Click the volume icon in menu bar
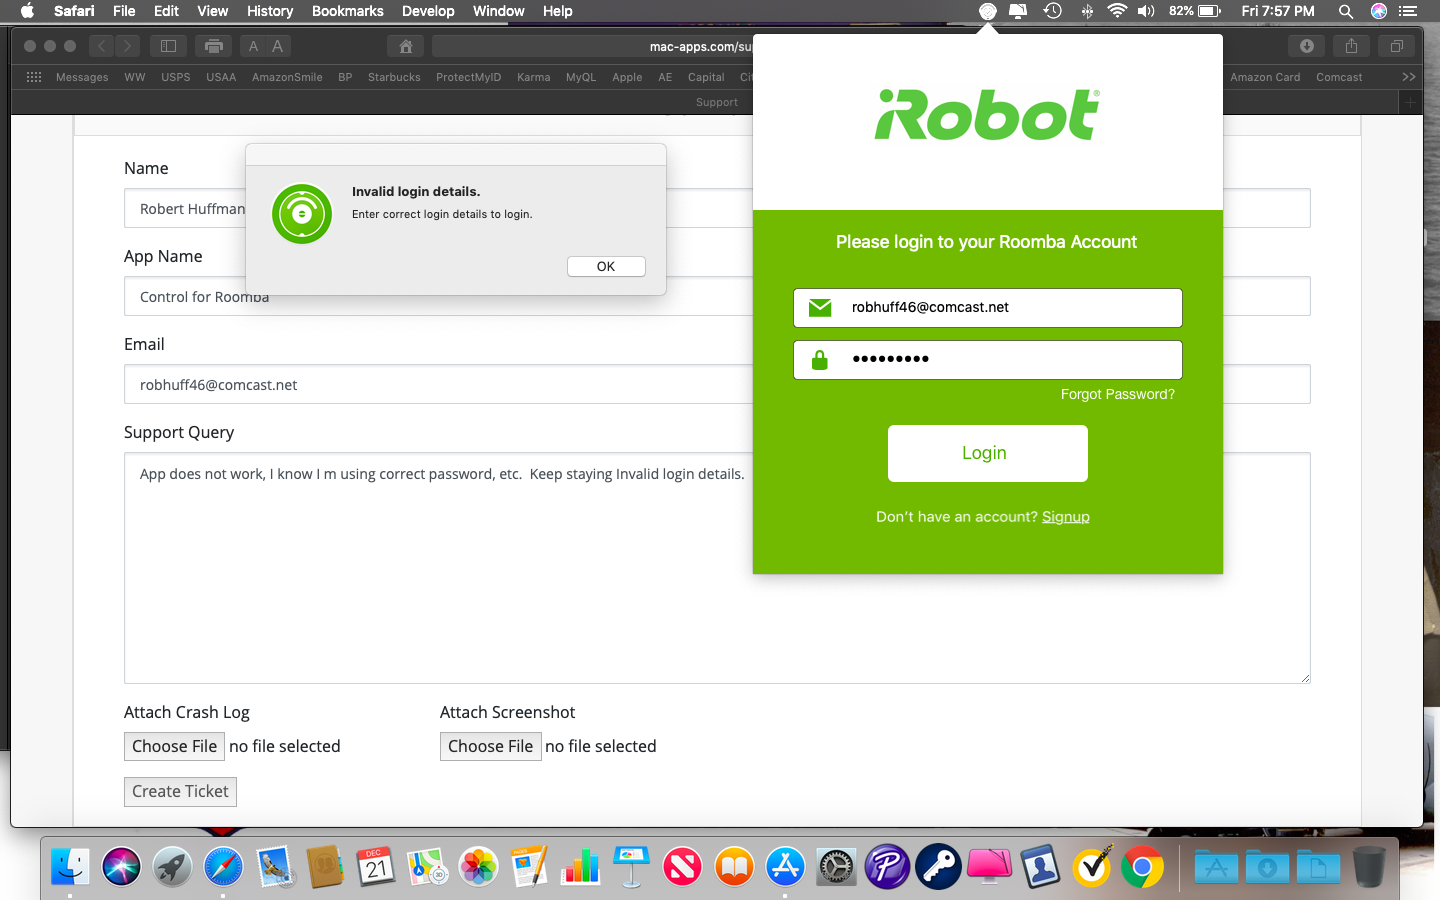The width and height of the screenshot is (1440, 900). [1146, 11]
